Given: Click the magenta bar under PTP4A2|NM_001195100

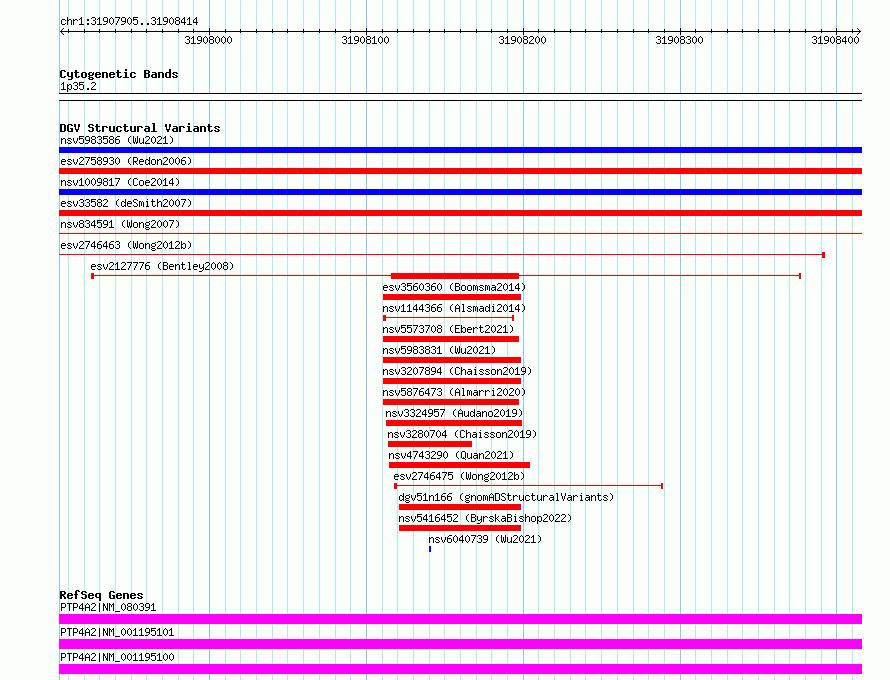Looking at the screenshot, I should click(x=460, y=669).
